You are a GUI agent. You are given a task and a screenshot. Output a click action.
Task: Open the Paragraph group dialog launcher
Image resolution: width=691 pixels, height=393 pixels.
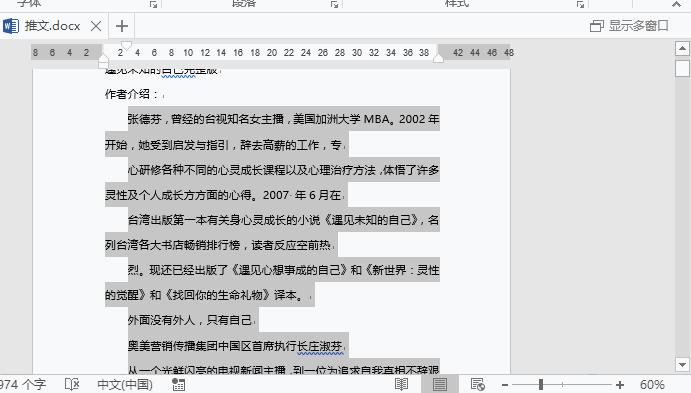coord(334,4)
